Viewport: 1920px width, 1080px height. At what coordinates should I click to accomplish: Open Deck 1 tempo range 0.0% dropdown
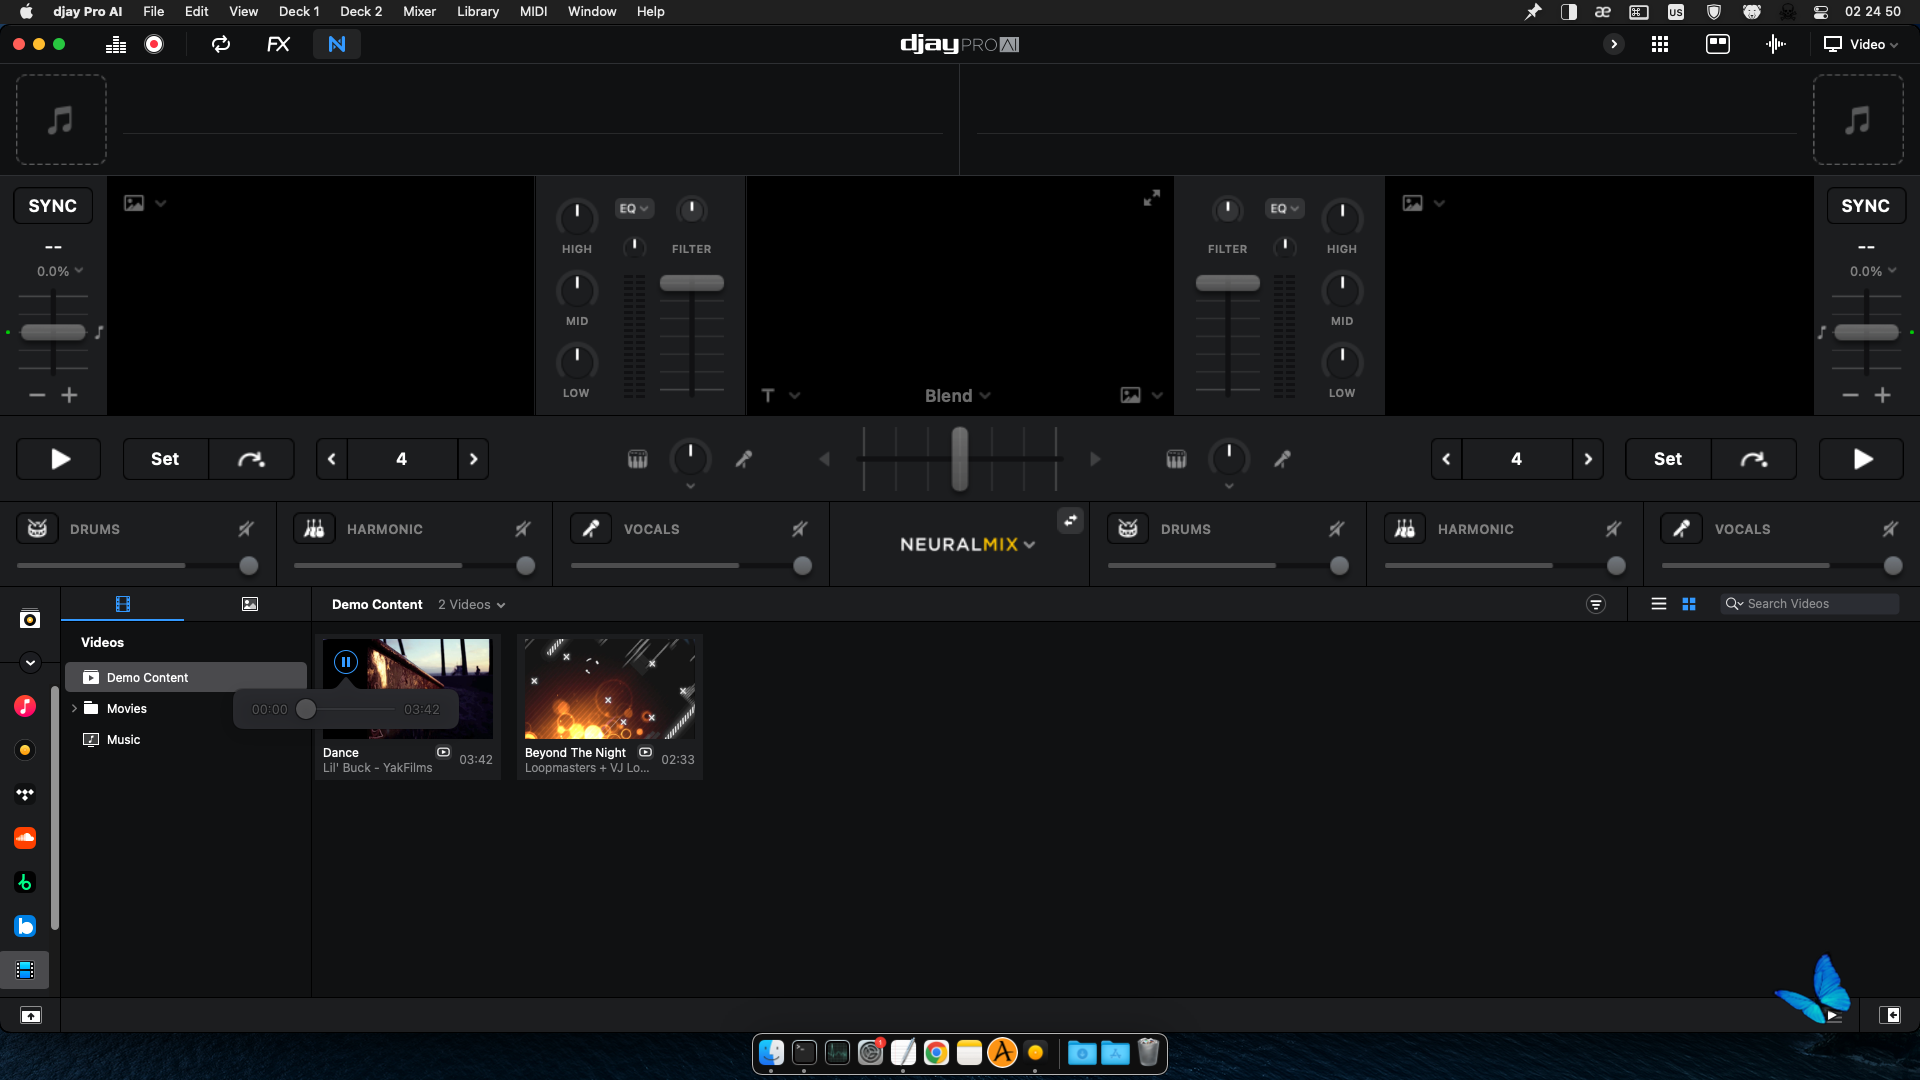tap(60, 271)
